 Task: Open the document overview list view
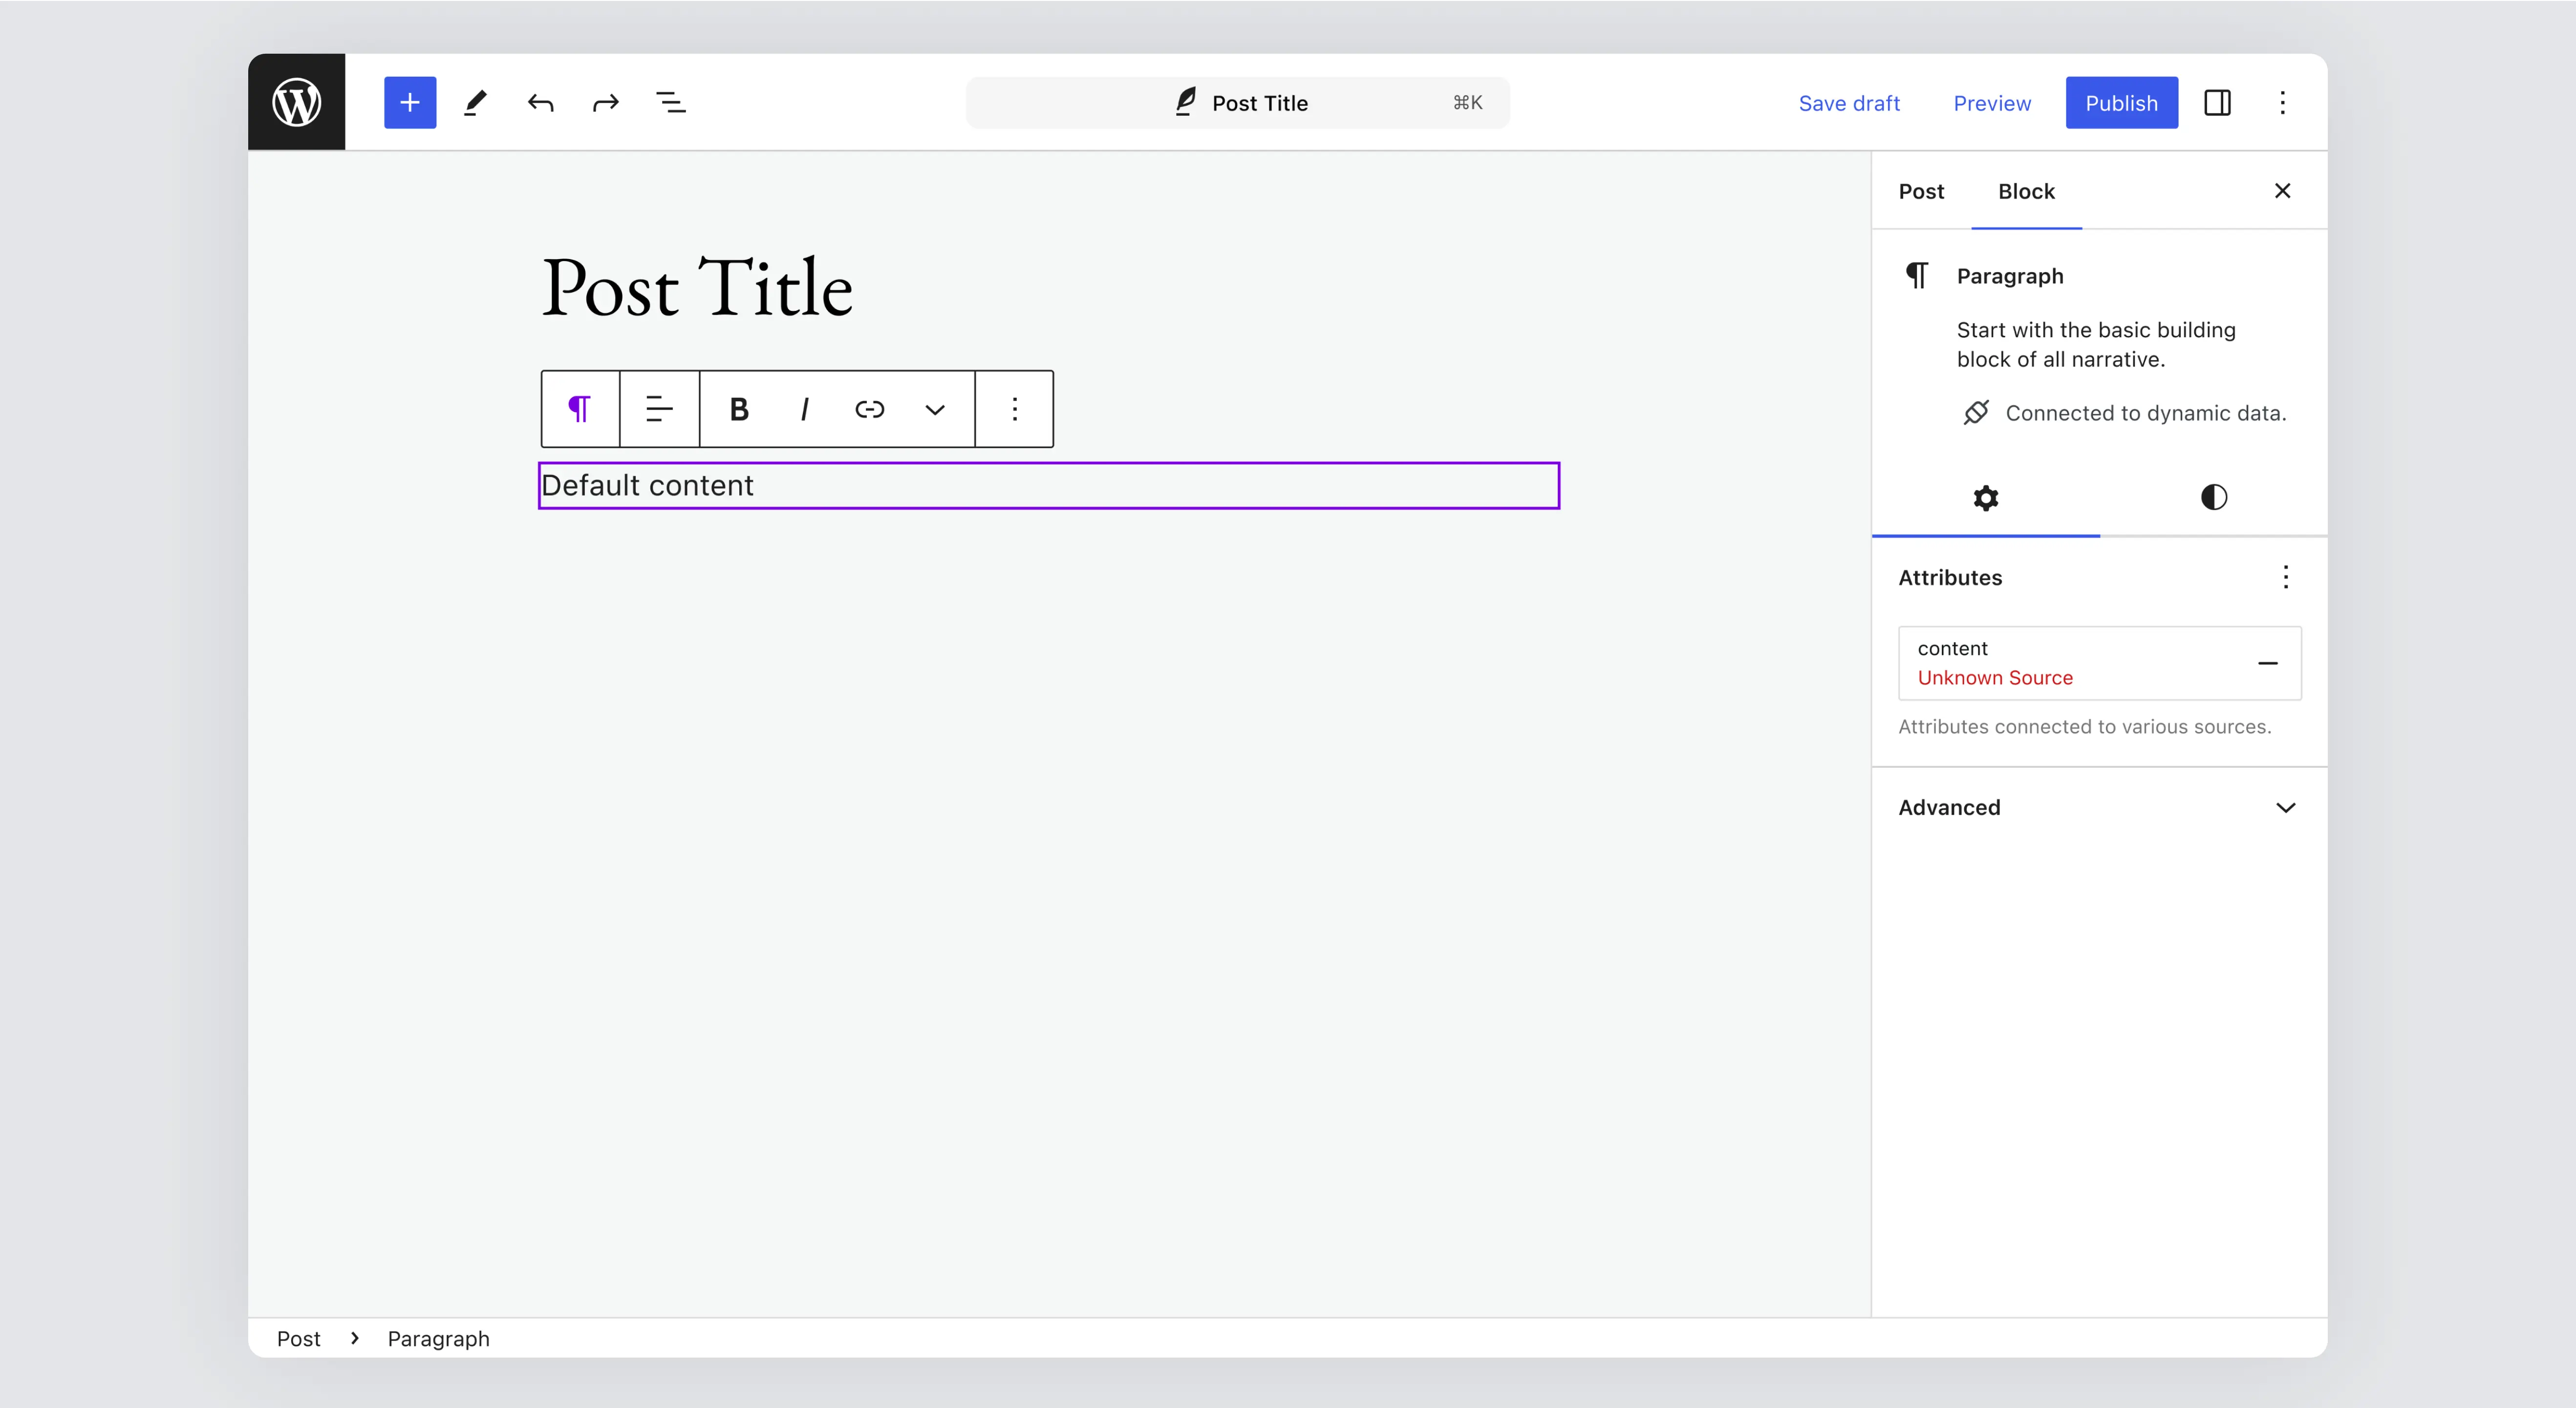click(670, 102)
